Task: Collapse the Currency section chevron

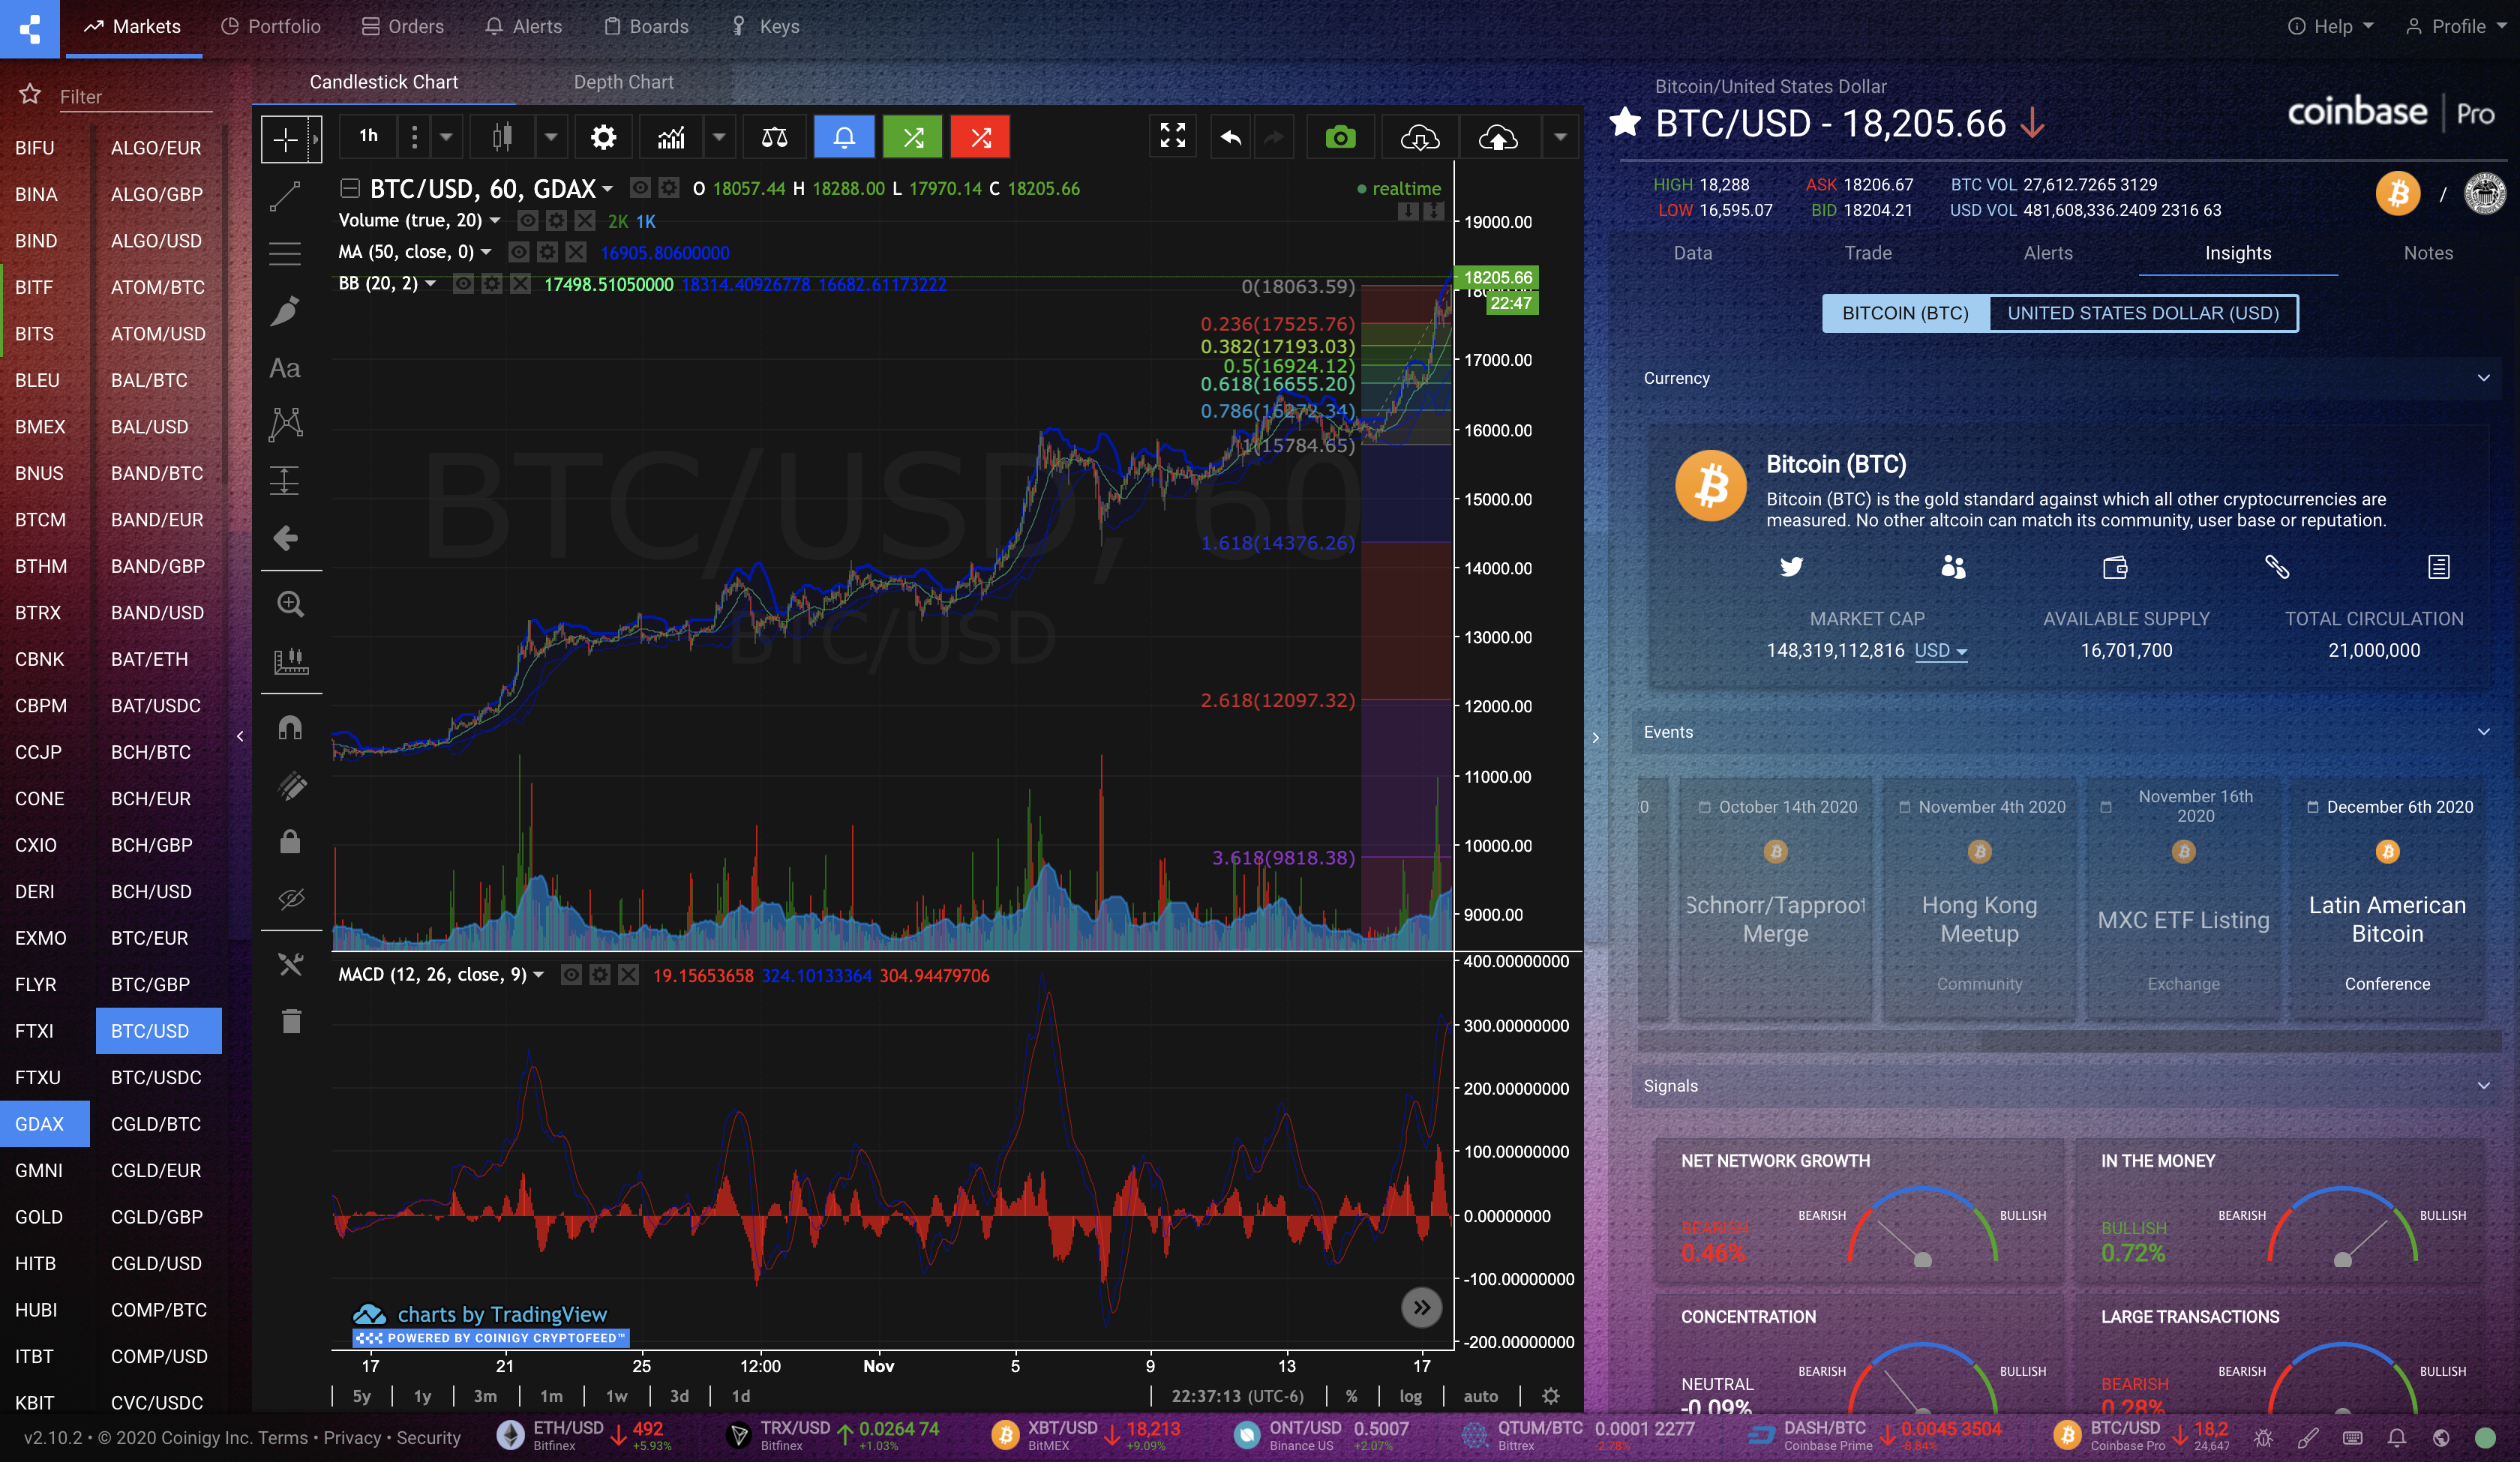Action: click(x=2484, y=378)
